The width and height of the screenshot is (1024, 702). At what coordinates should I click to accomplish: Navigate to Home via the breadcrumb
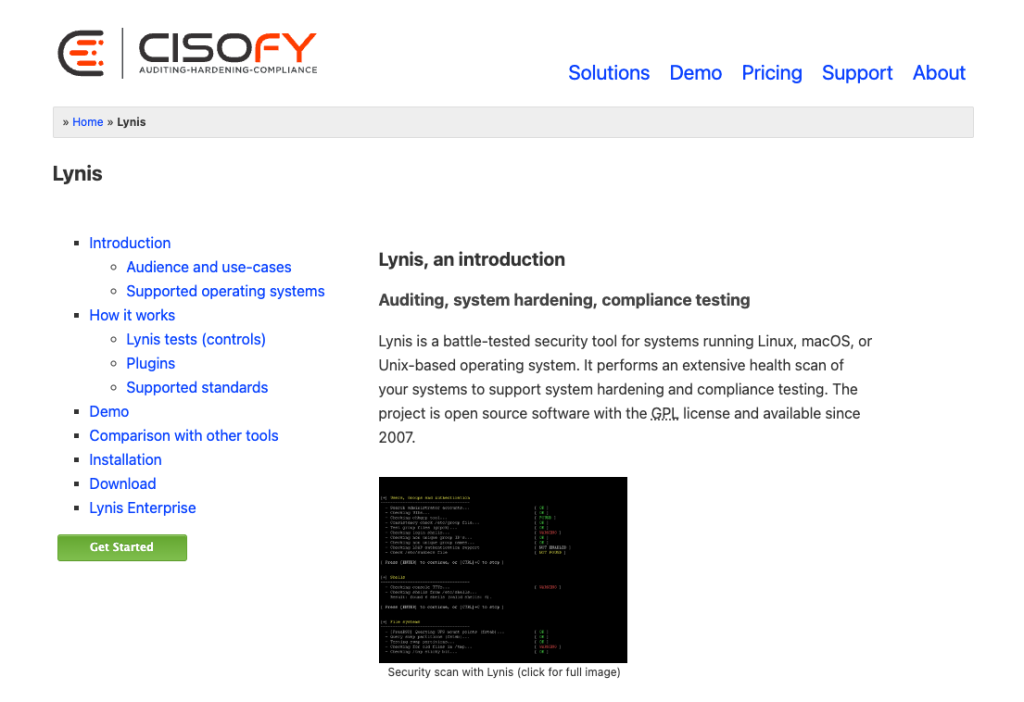pyautogui.click(x=87, y=121)
